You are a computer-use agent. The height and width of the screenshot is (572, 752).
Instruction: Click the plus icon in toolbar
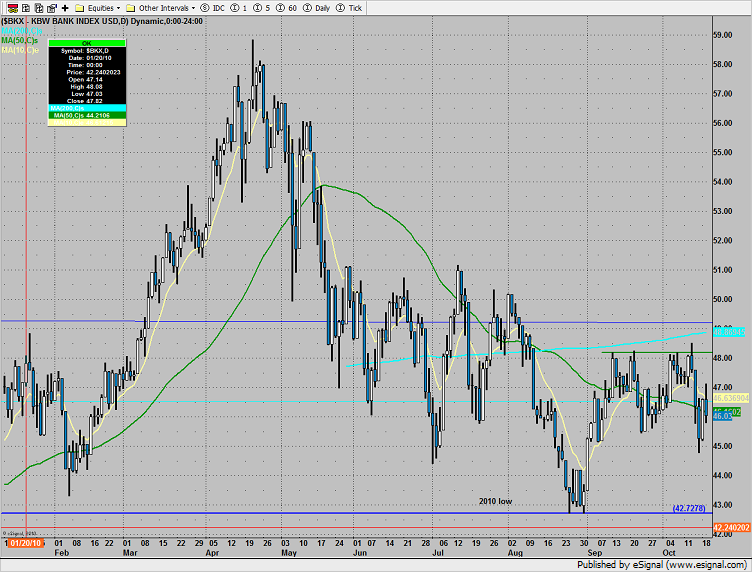point(64,6)
